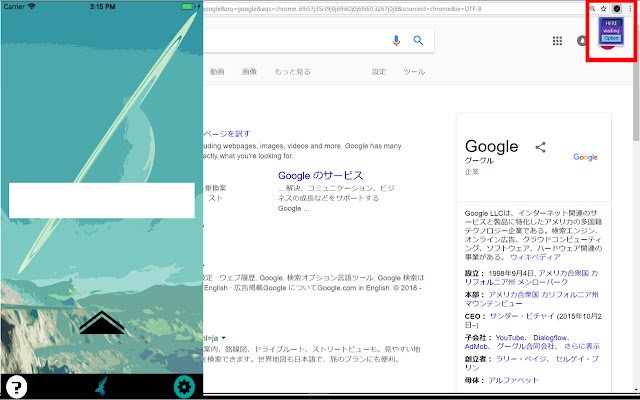The height and width of the screenshot is (400, 640).
Task: Click the notifications bell icon
Action: [x=581, y=40]
